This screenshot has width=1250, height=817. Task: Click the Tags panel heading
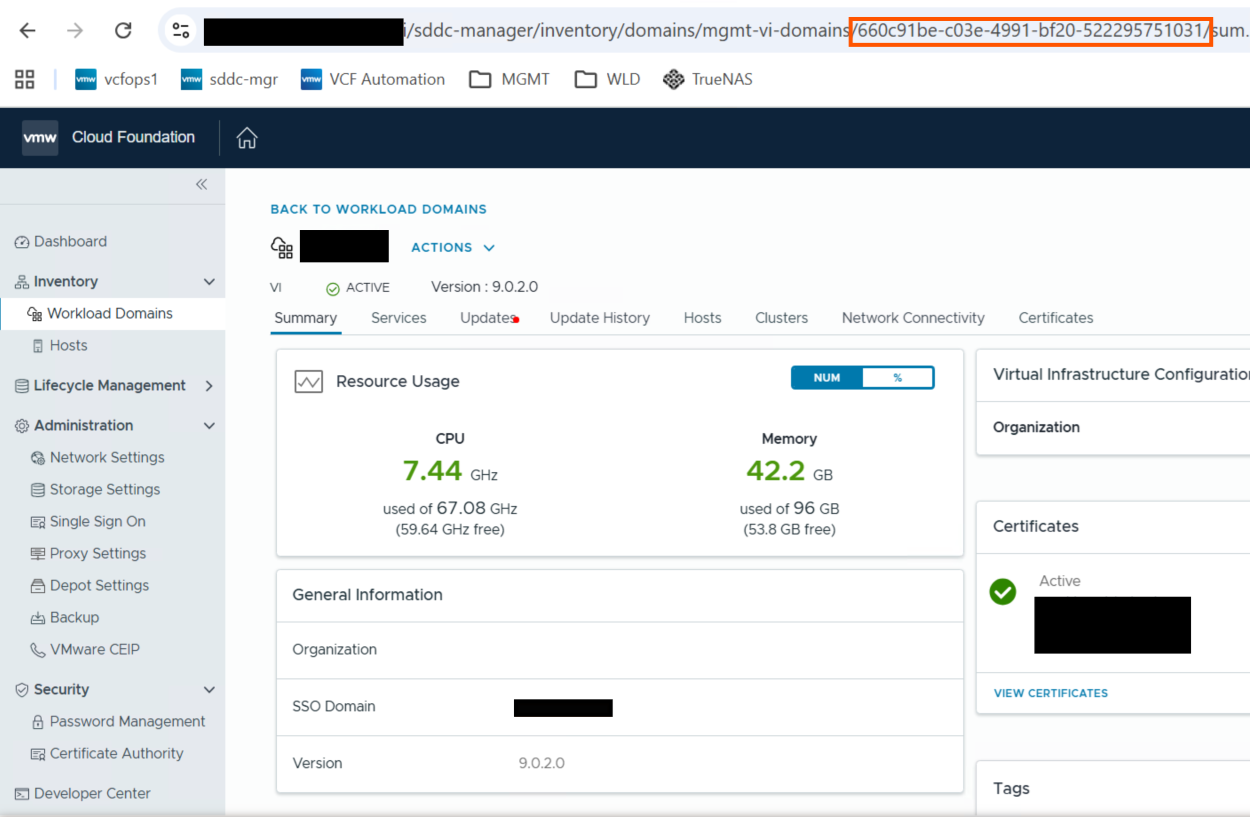tap(1011, 788)
